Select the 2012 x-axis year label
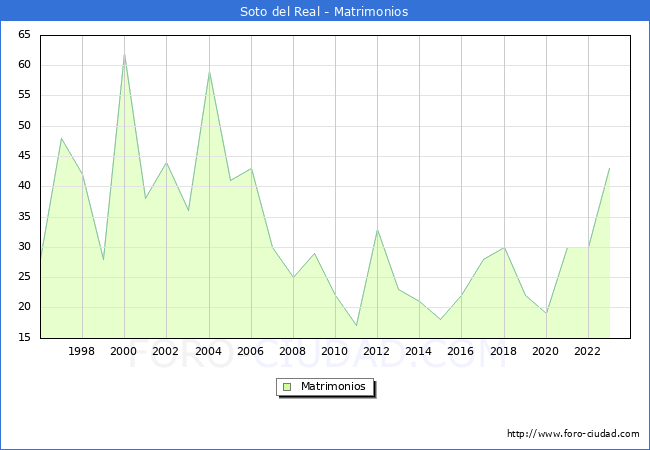 (377, 351)
